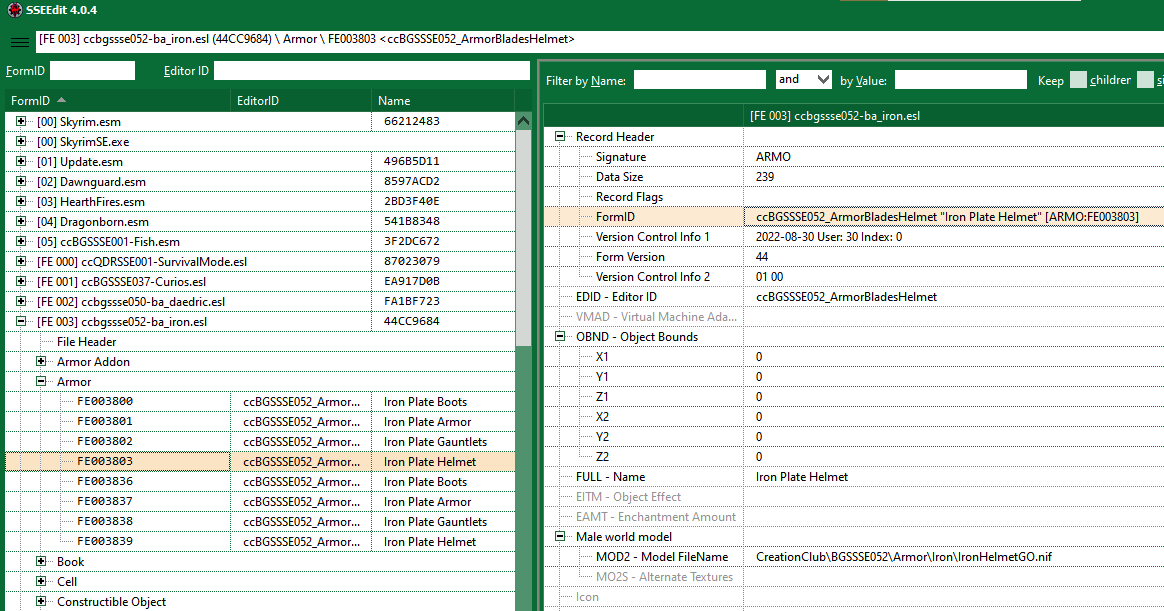The image size is (1164, 611).
Task: Click the ccbgssse052-ba_iron.esl column header
Action: (x=953, y=116)
